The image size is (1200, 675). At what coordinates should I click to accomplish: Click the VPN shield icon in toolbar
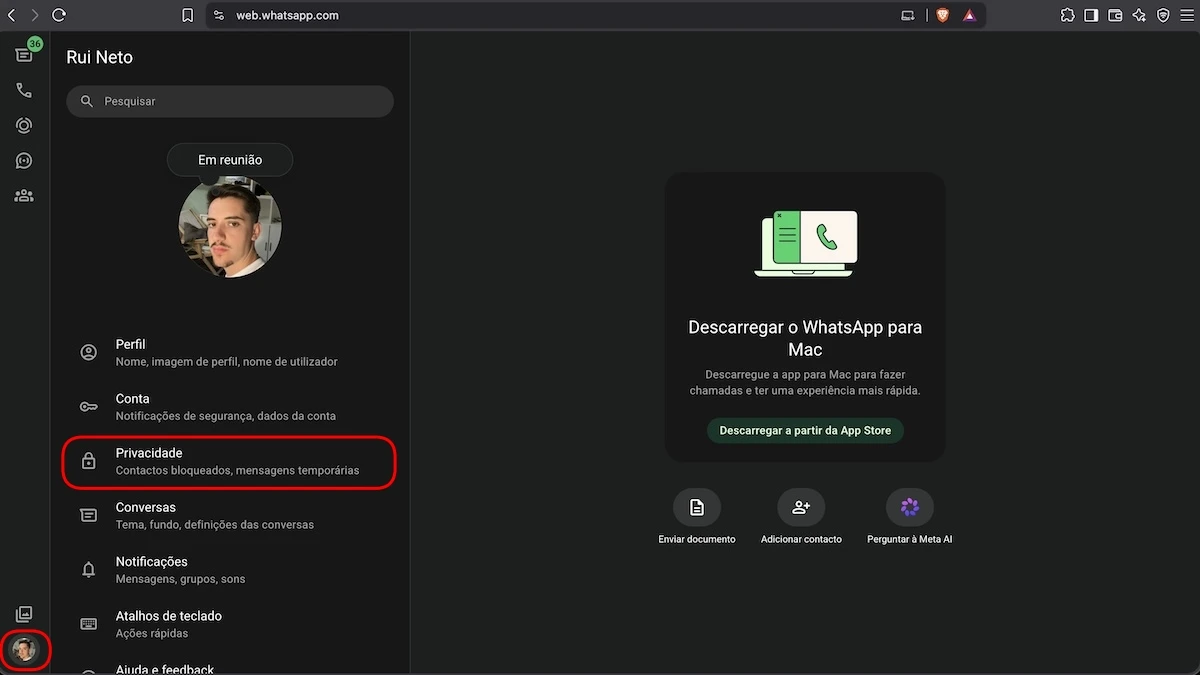(1163, 15)
